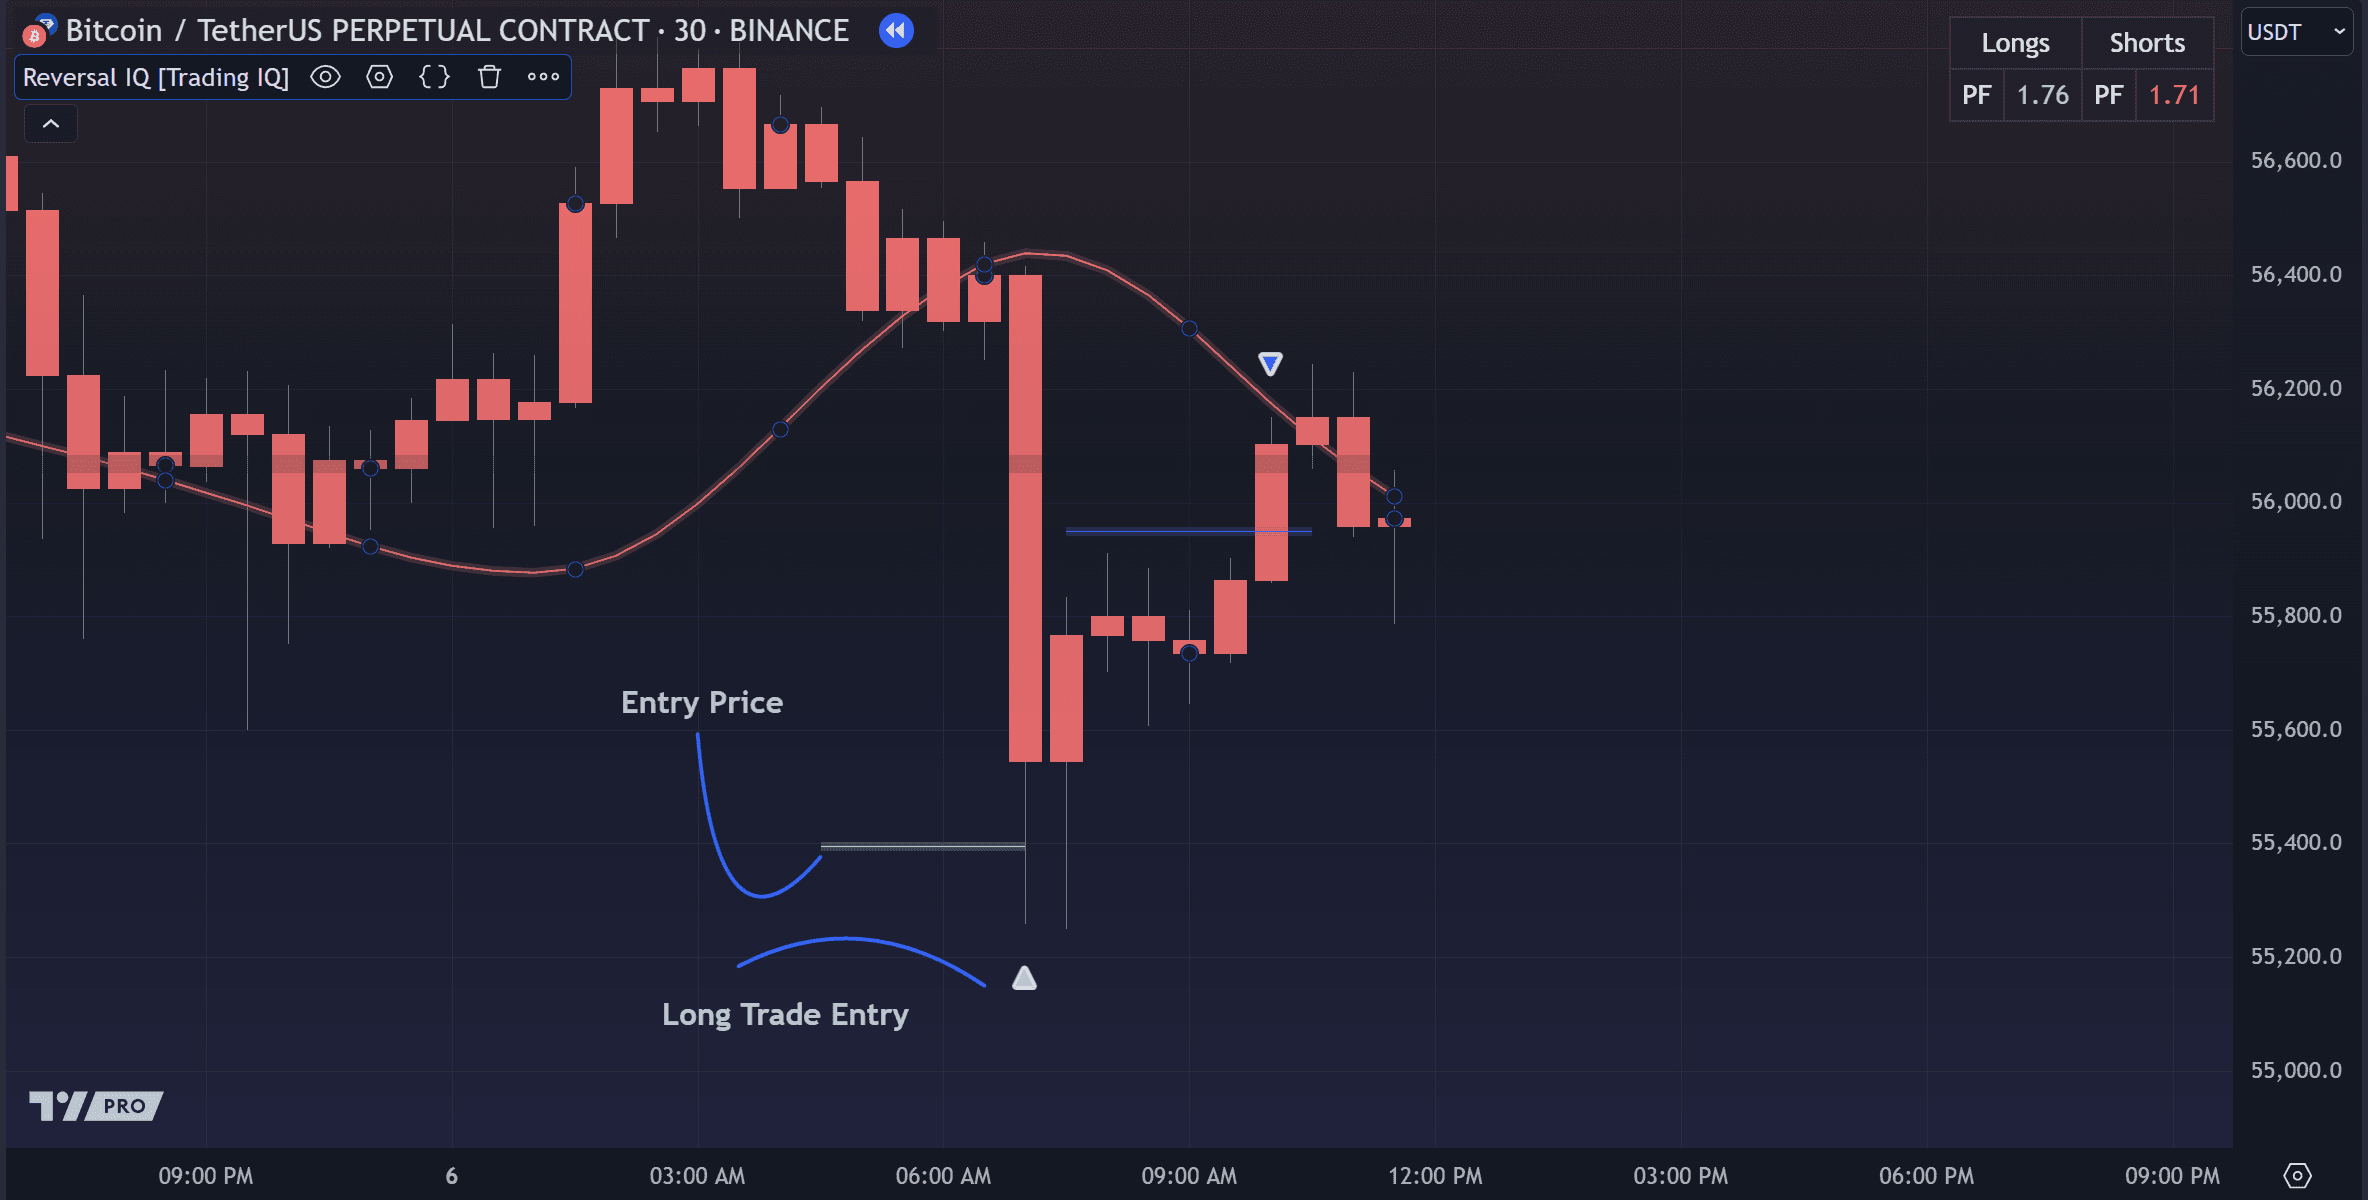Click the short signal down triangle marker
This screenshot has height=1200, width=2368.
tap(1270, 364)
